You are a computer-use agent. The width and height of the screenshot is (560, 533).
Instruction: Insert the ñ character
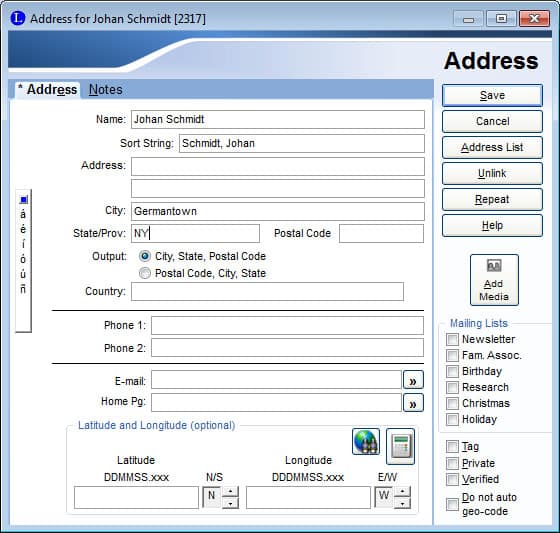[x=23, y=289]
